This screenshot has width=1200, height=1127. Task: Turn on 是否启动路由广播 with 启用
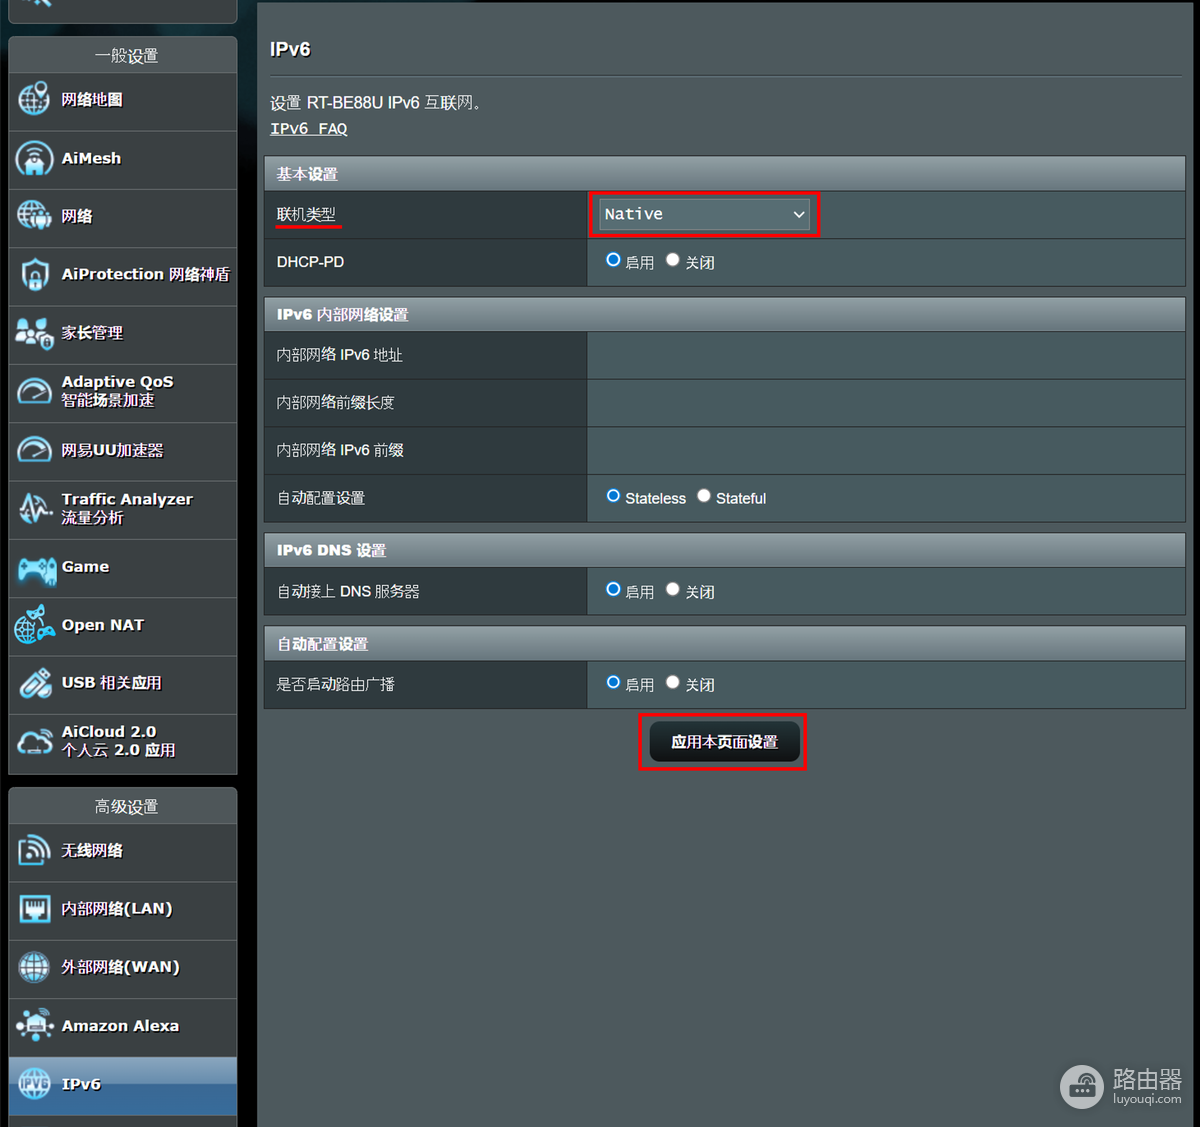click(x=613, y=683)
